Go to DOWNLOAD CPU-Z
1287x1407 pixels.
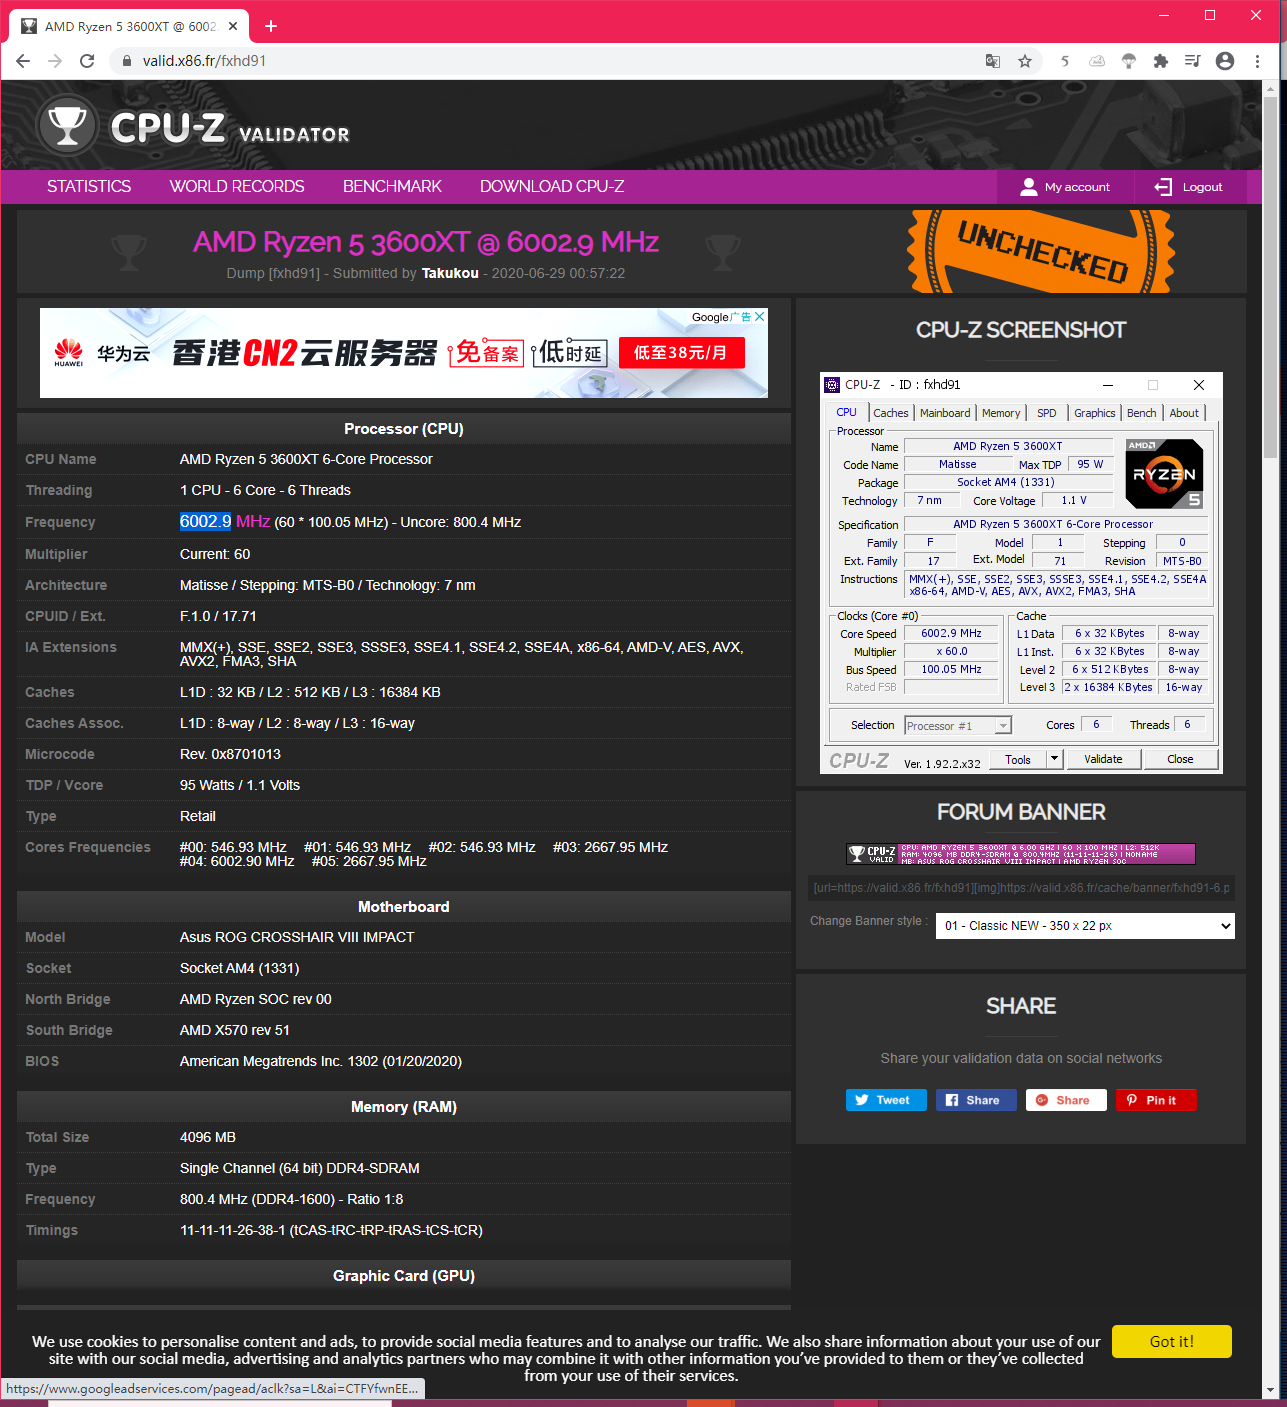(x=552, y=186)
